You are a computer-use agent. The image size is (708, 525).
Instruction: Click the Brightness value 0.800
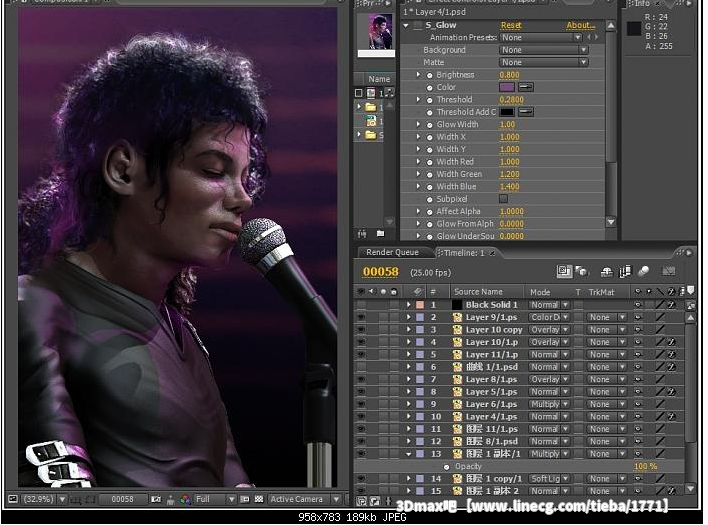[509, 75]
